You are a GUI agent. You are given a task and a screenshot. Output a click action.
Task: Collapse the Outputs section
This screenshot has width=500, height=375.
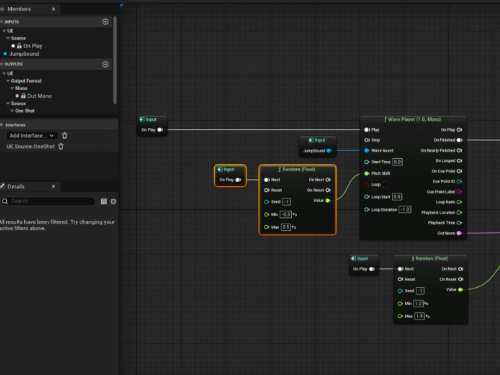(x=2, y=64)
